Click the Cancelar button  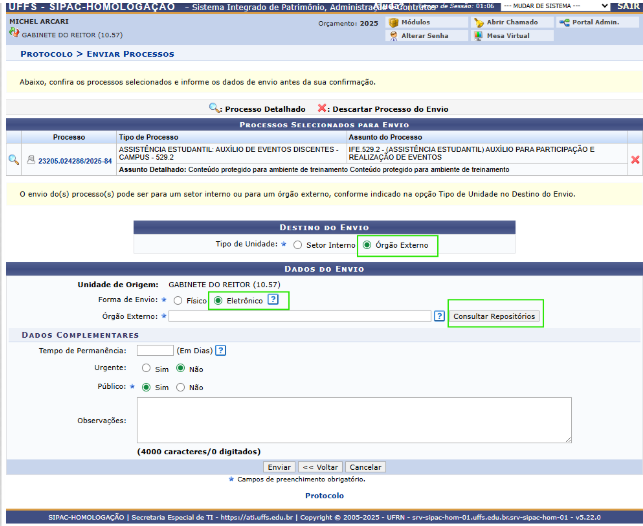[365, 467]
